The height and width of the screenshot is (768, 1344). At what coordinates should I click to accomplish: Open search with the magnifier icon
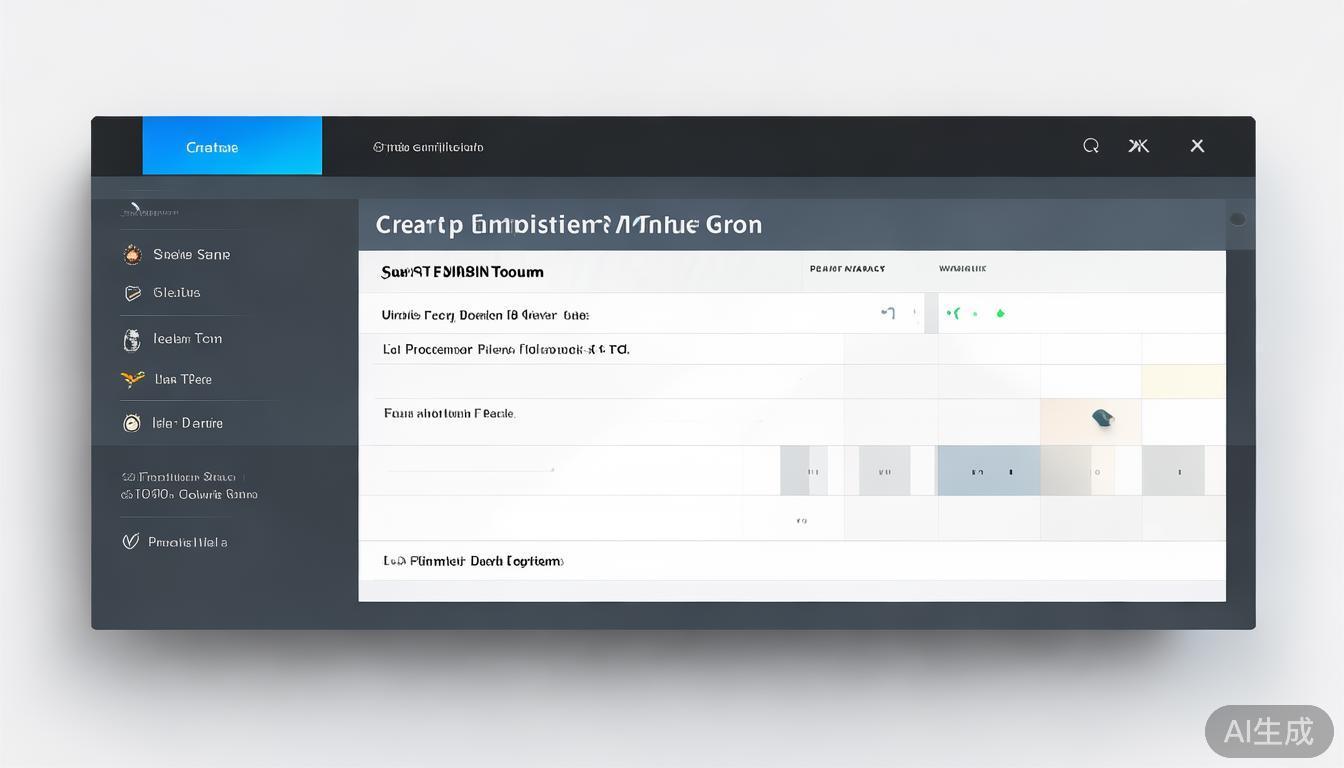(x=1091, y=146)
